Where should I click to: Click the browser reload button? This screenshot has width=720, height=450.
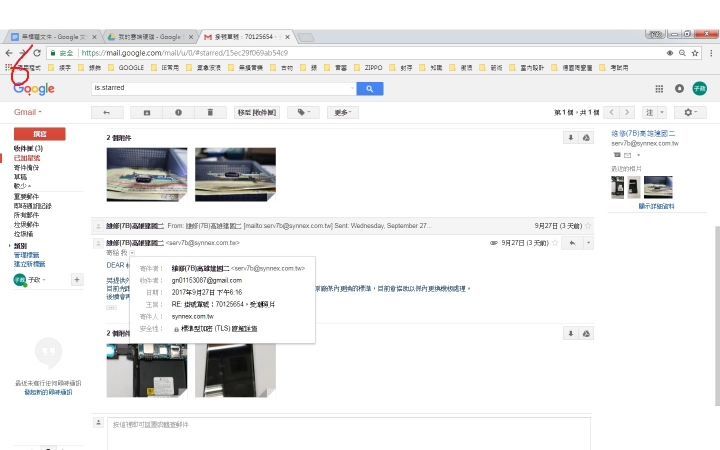tap(37, 53)
